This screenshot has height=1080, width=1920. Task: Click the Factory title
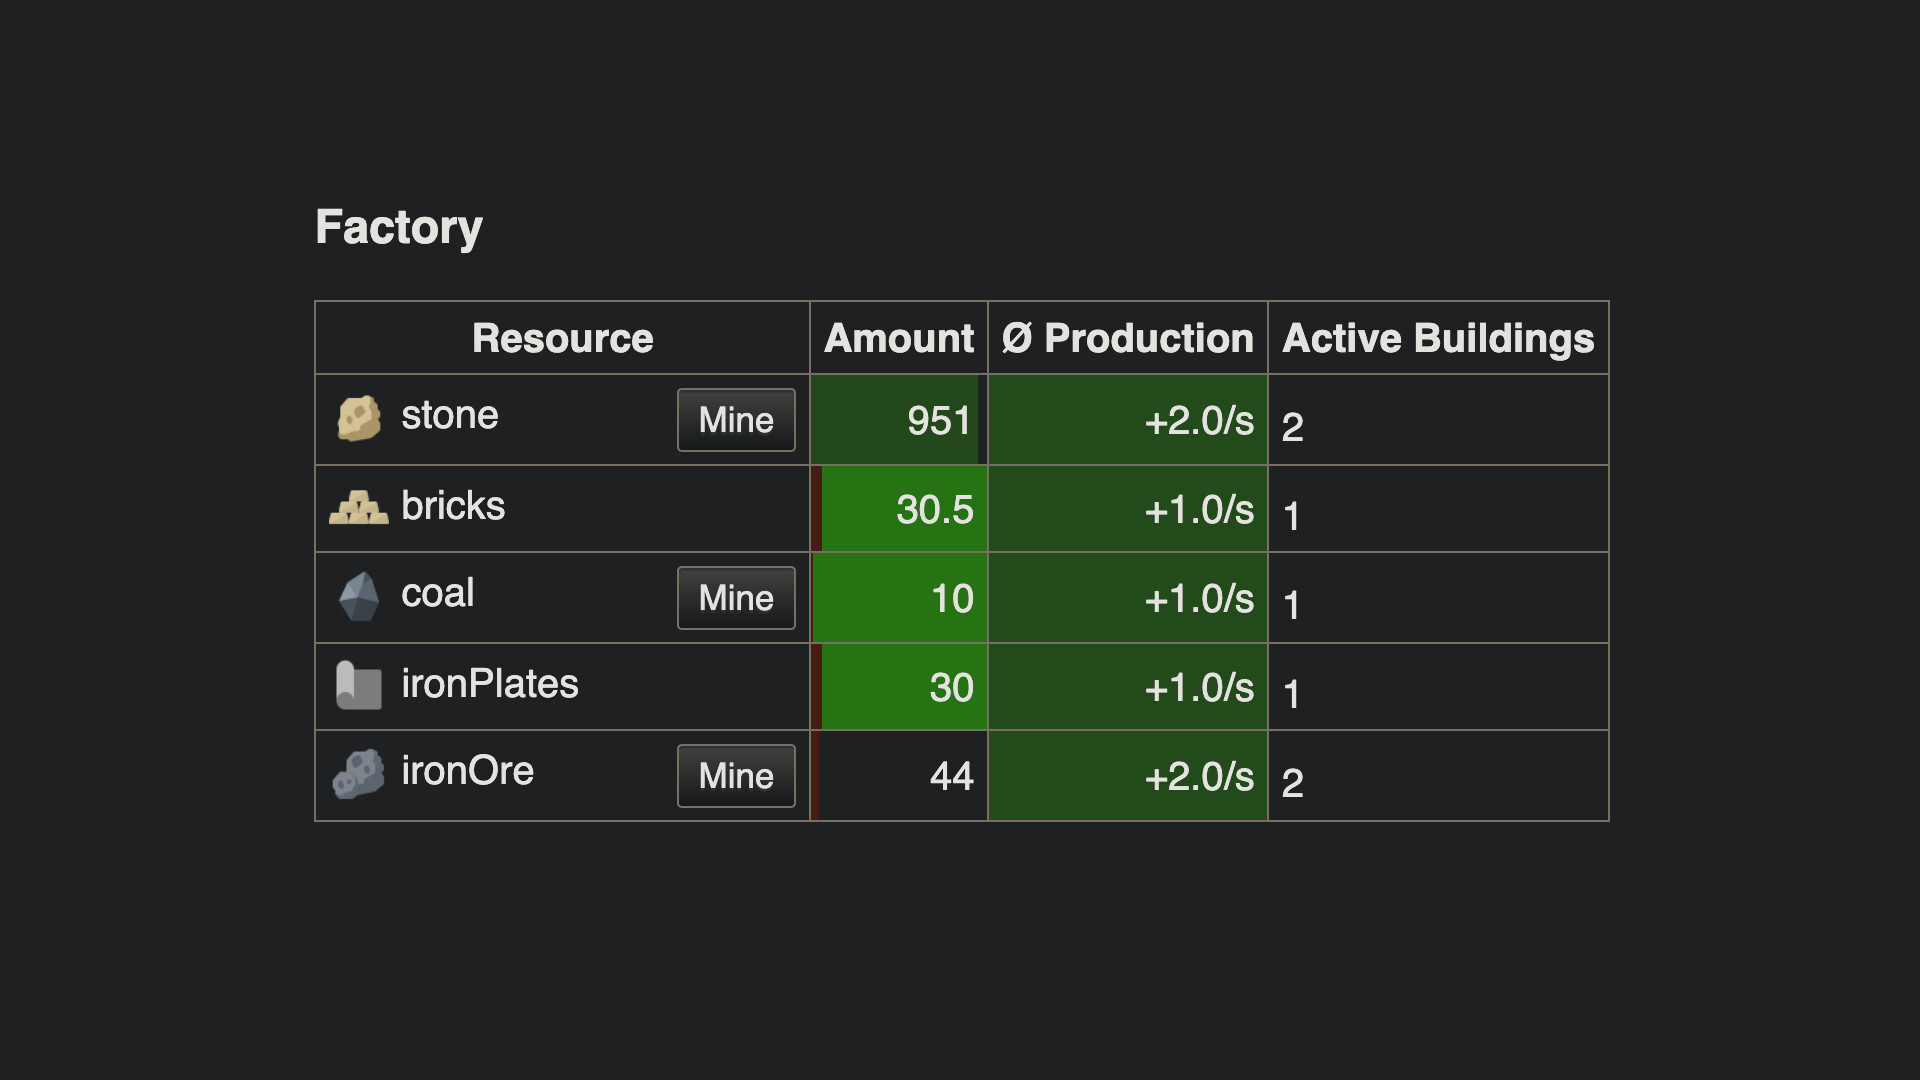(399, 227)
